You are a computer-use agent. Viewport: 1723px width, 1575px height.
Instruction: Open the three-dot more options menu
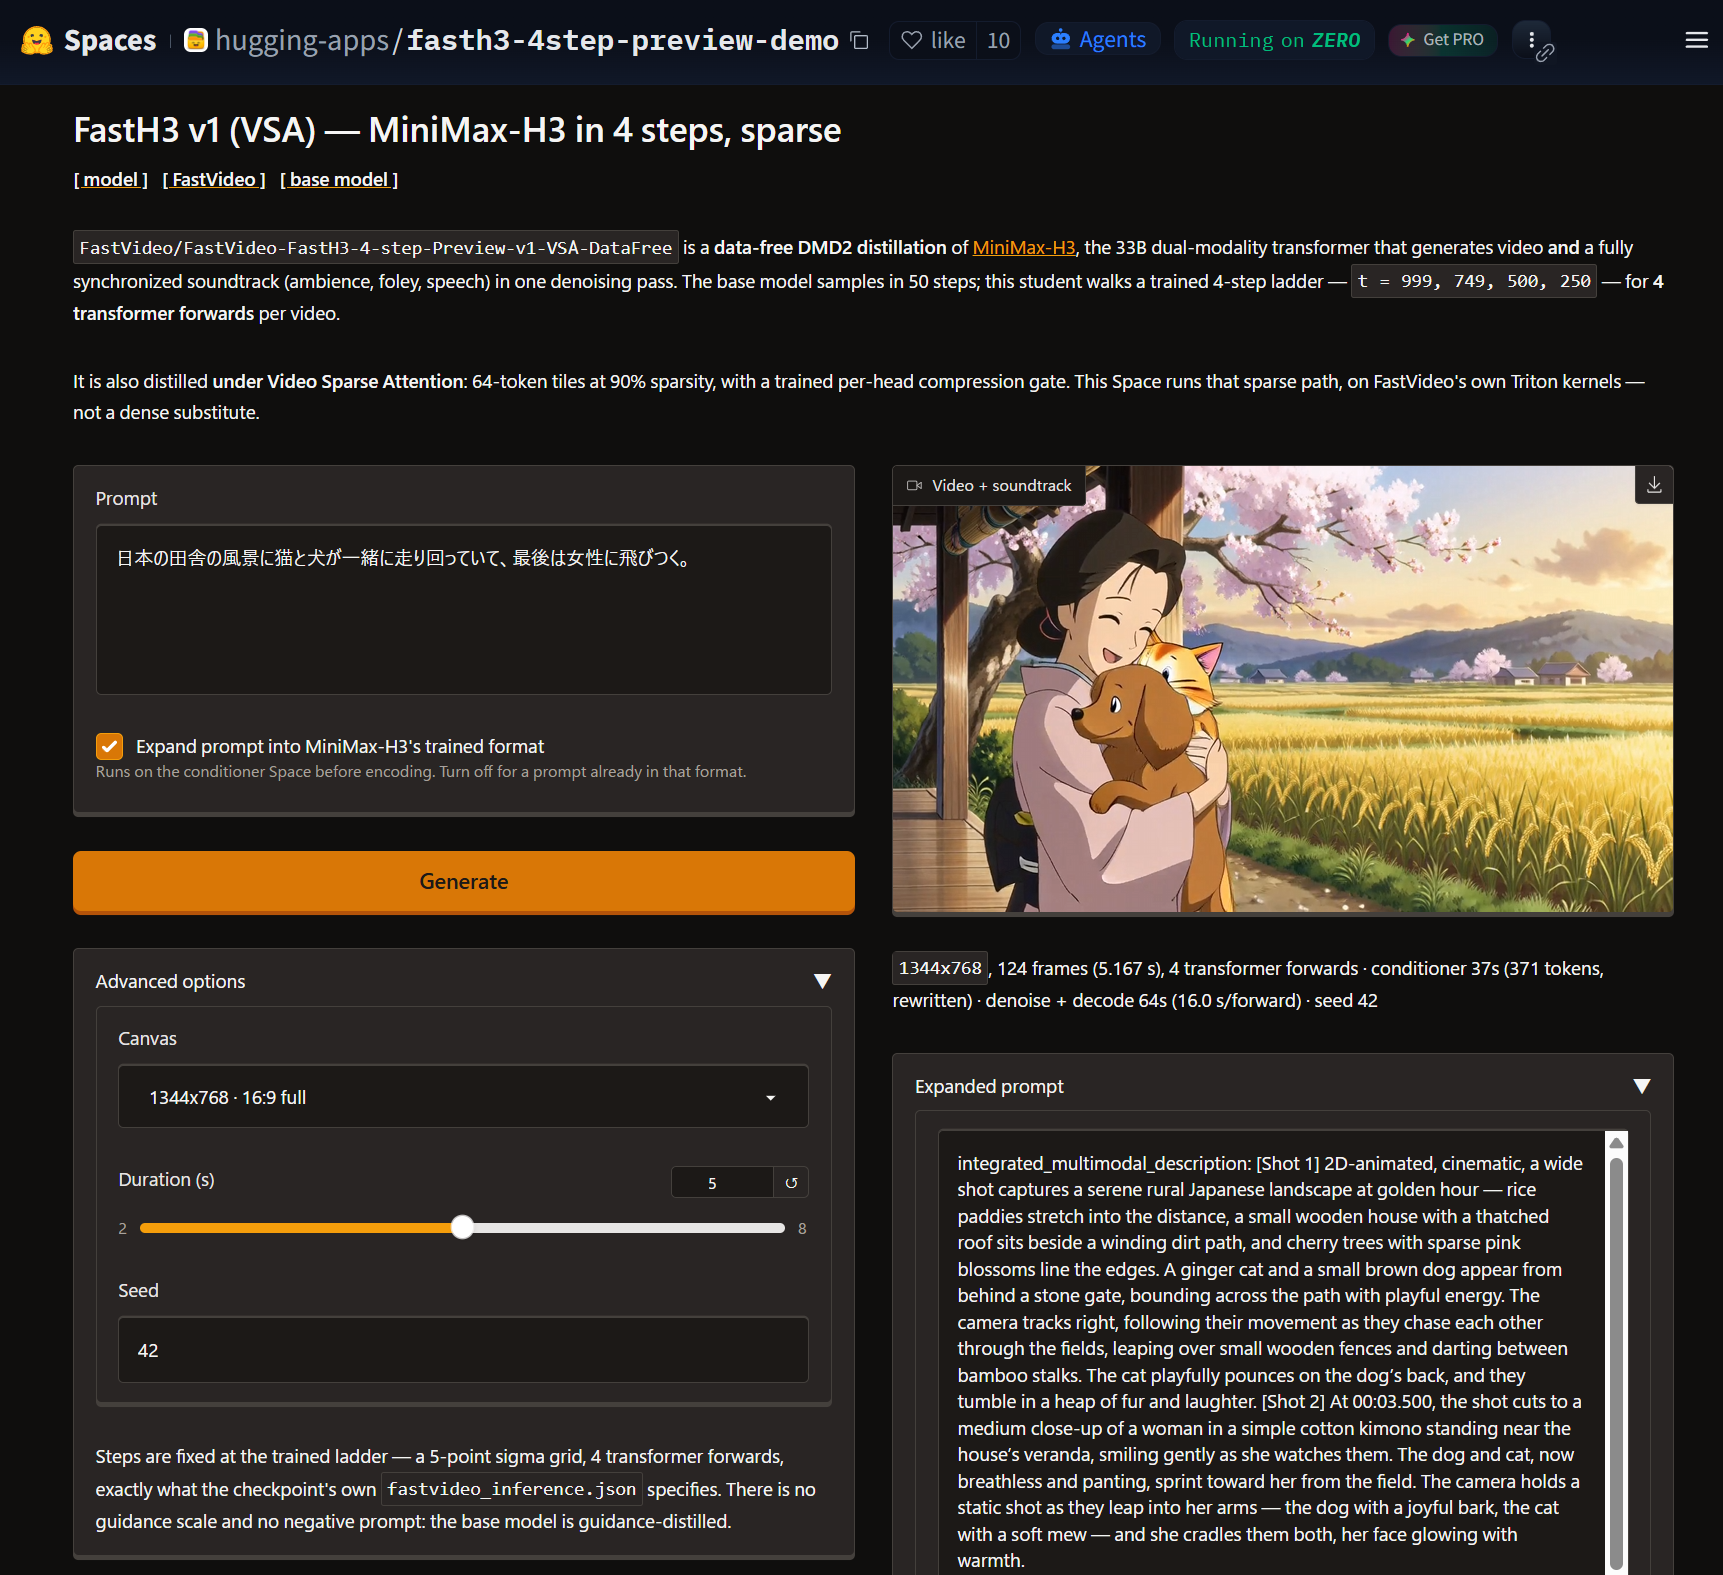coord(1531,40)
